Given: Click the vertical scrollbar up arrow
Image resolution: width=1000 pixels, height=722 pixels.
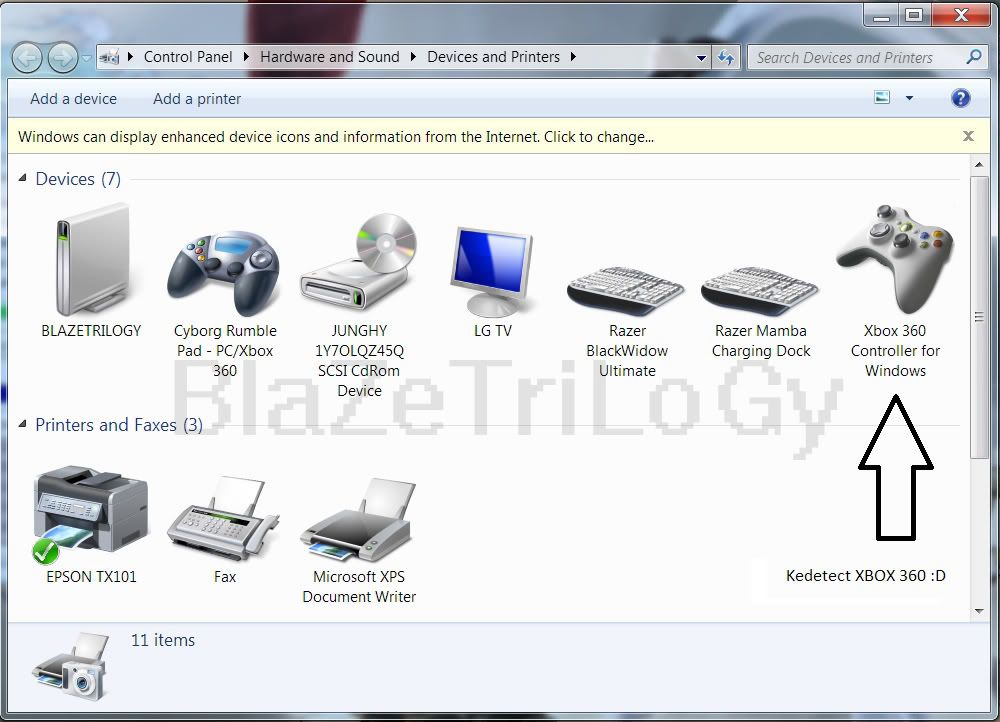Looking at the screenshot, I should 979,165.
